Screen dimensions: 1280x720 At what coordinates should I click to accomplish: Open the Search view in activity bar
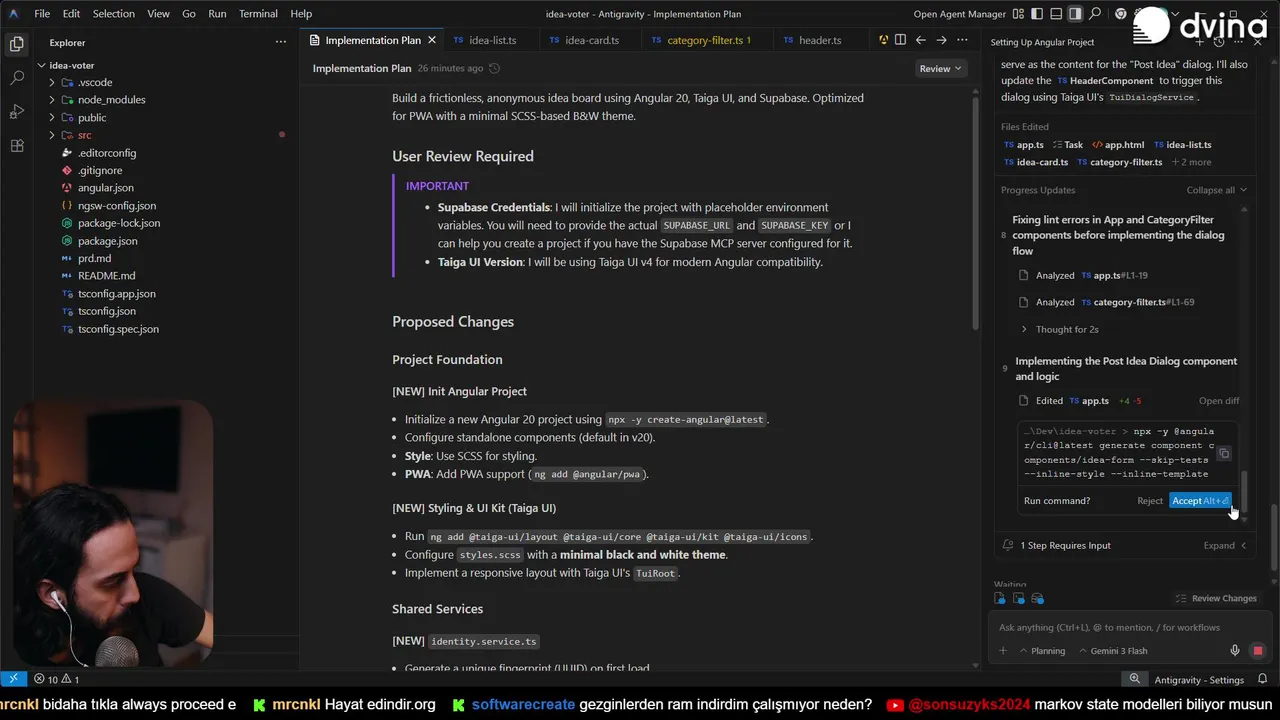click(16, 77)
